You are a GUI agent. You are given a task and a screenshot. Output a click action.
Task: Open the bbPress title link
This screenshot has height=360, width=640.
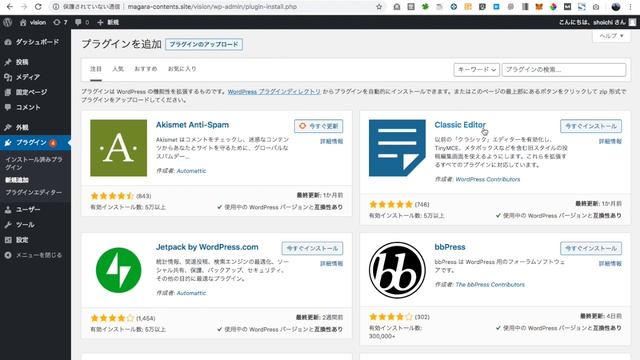point(450,247)
